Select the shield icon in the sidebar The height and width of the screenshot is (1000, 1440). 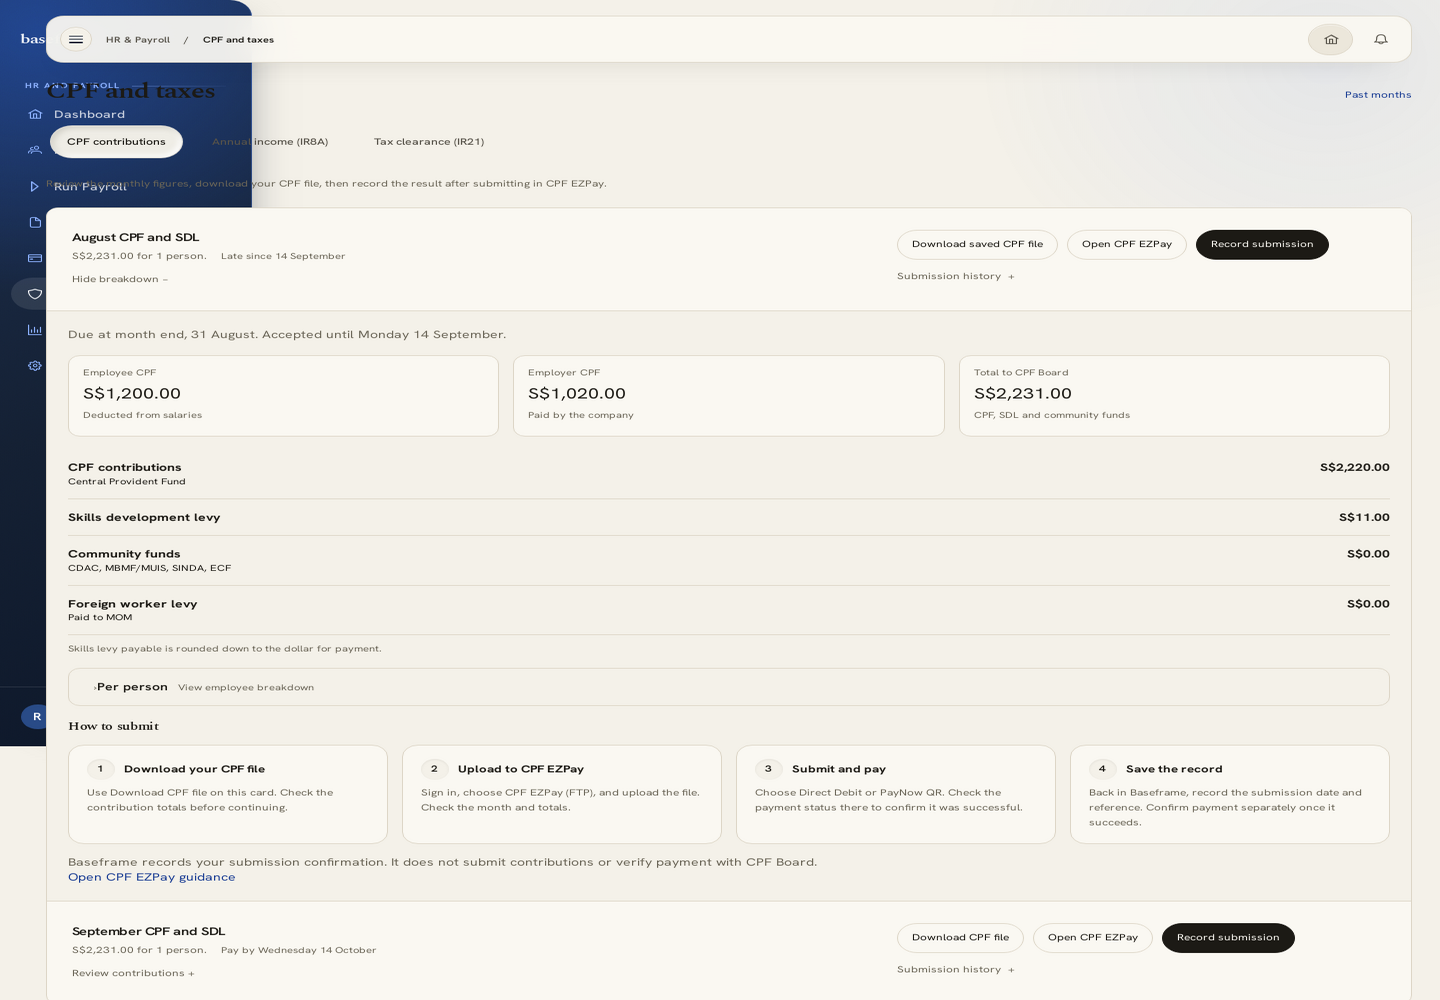coord(35,294)
